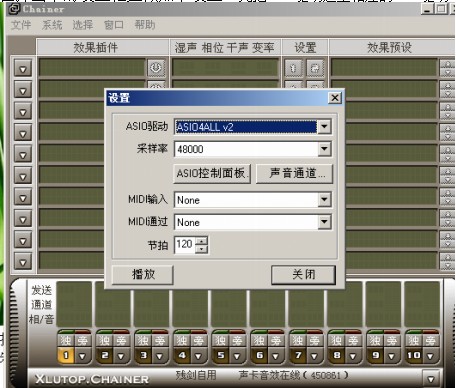Open the 文件 menu
The width and height of the screenshot is (456, 388).
tap(21, 25)
